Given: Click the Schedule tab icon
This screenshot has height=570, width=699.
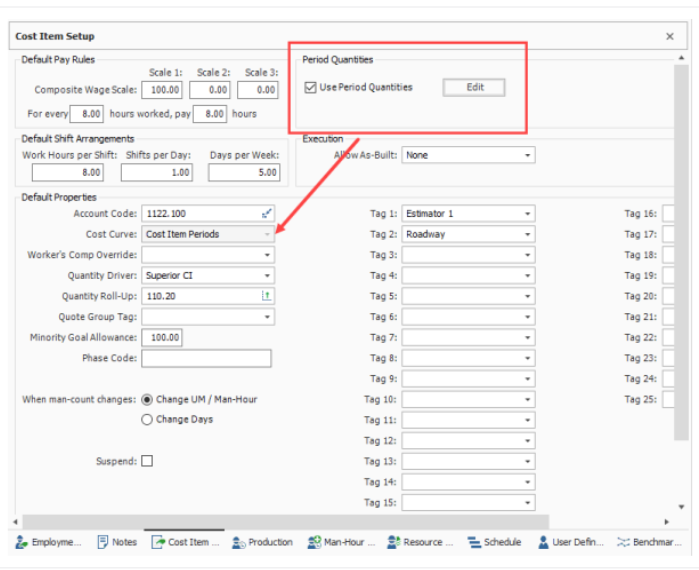Looking at the screenshot, I should 474,542.
